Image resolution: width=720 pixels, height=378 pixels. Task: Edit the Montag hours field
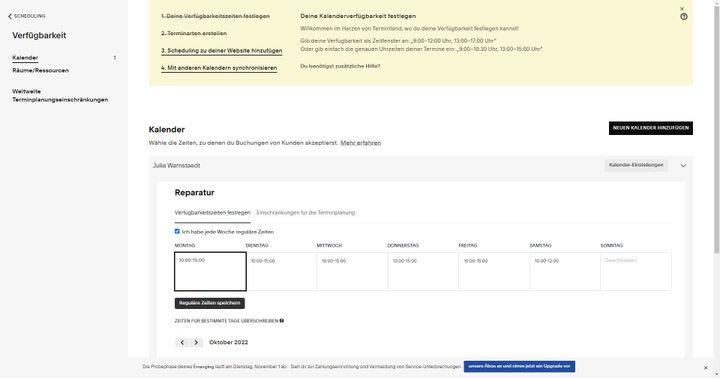coord(210,271)
